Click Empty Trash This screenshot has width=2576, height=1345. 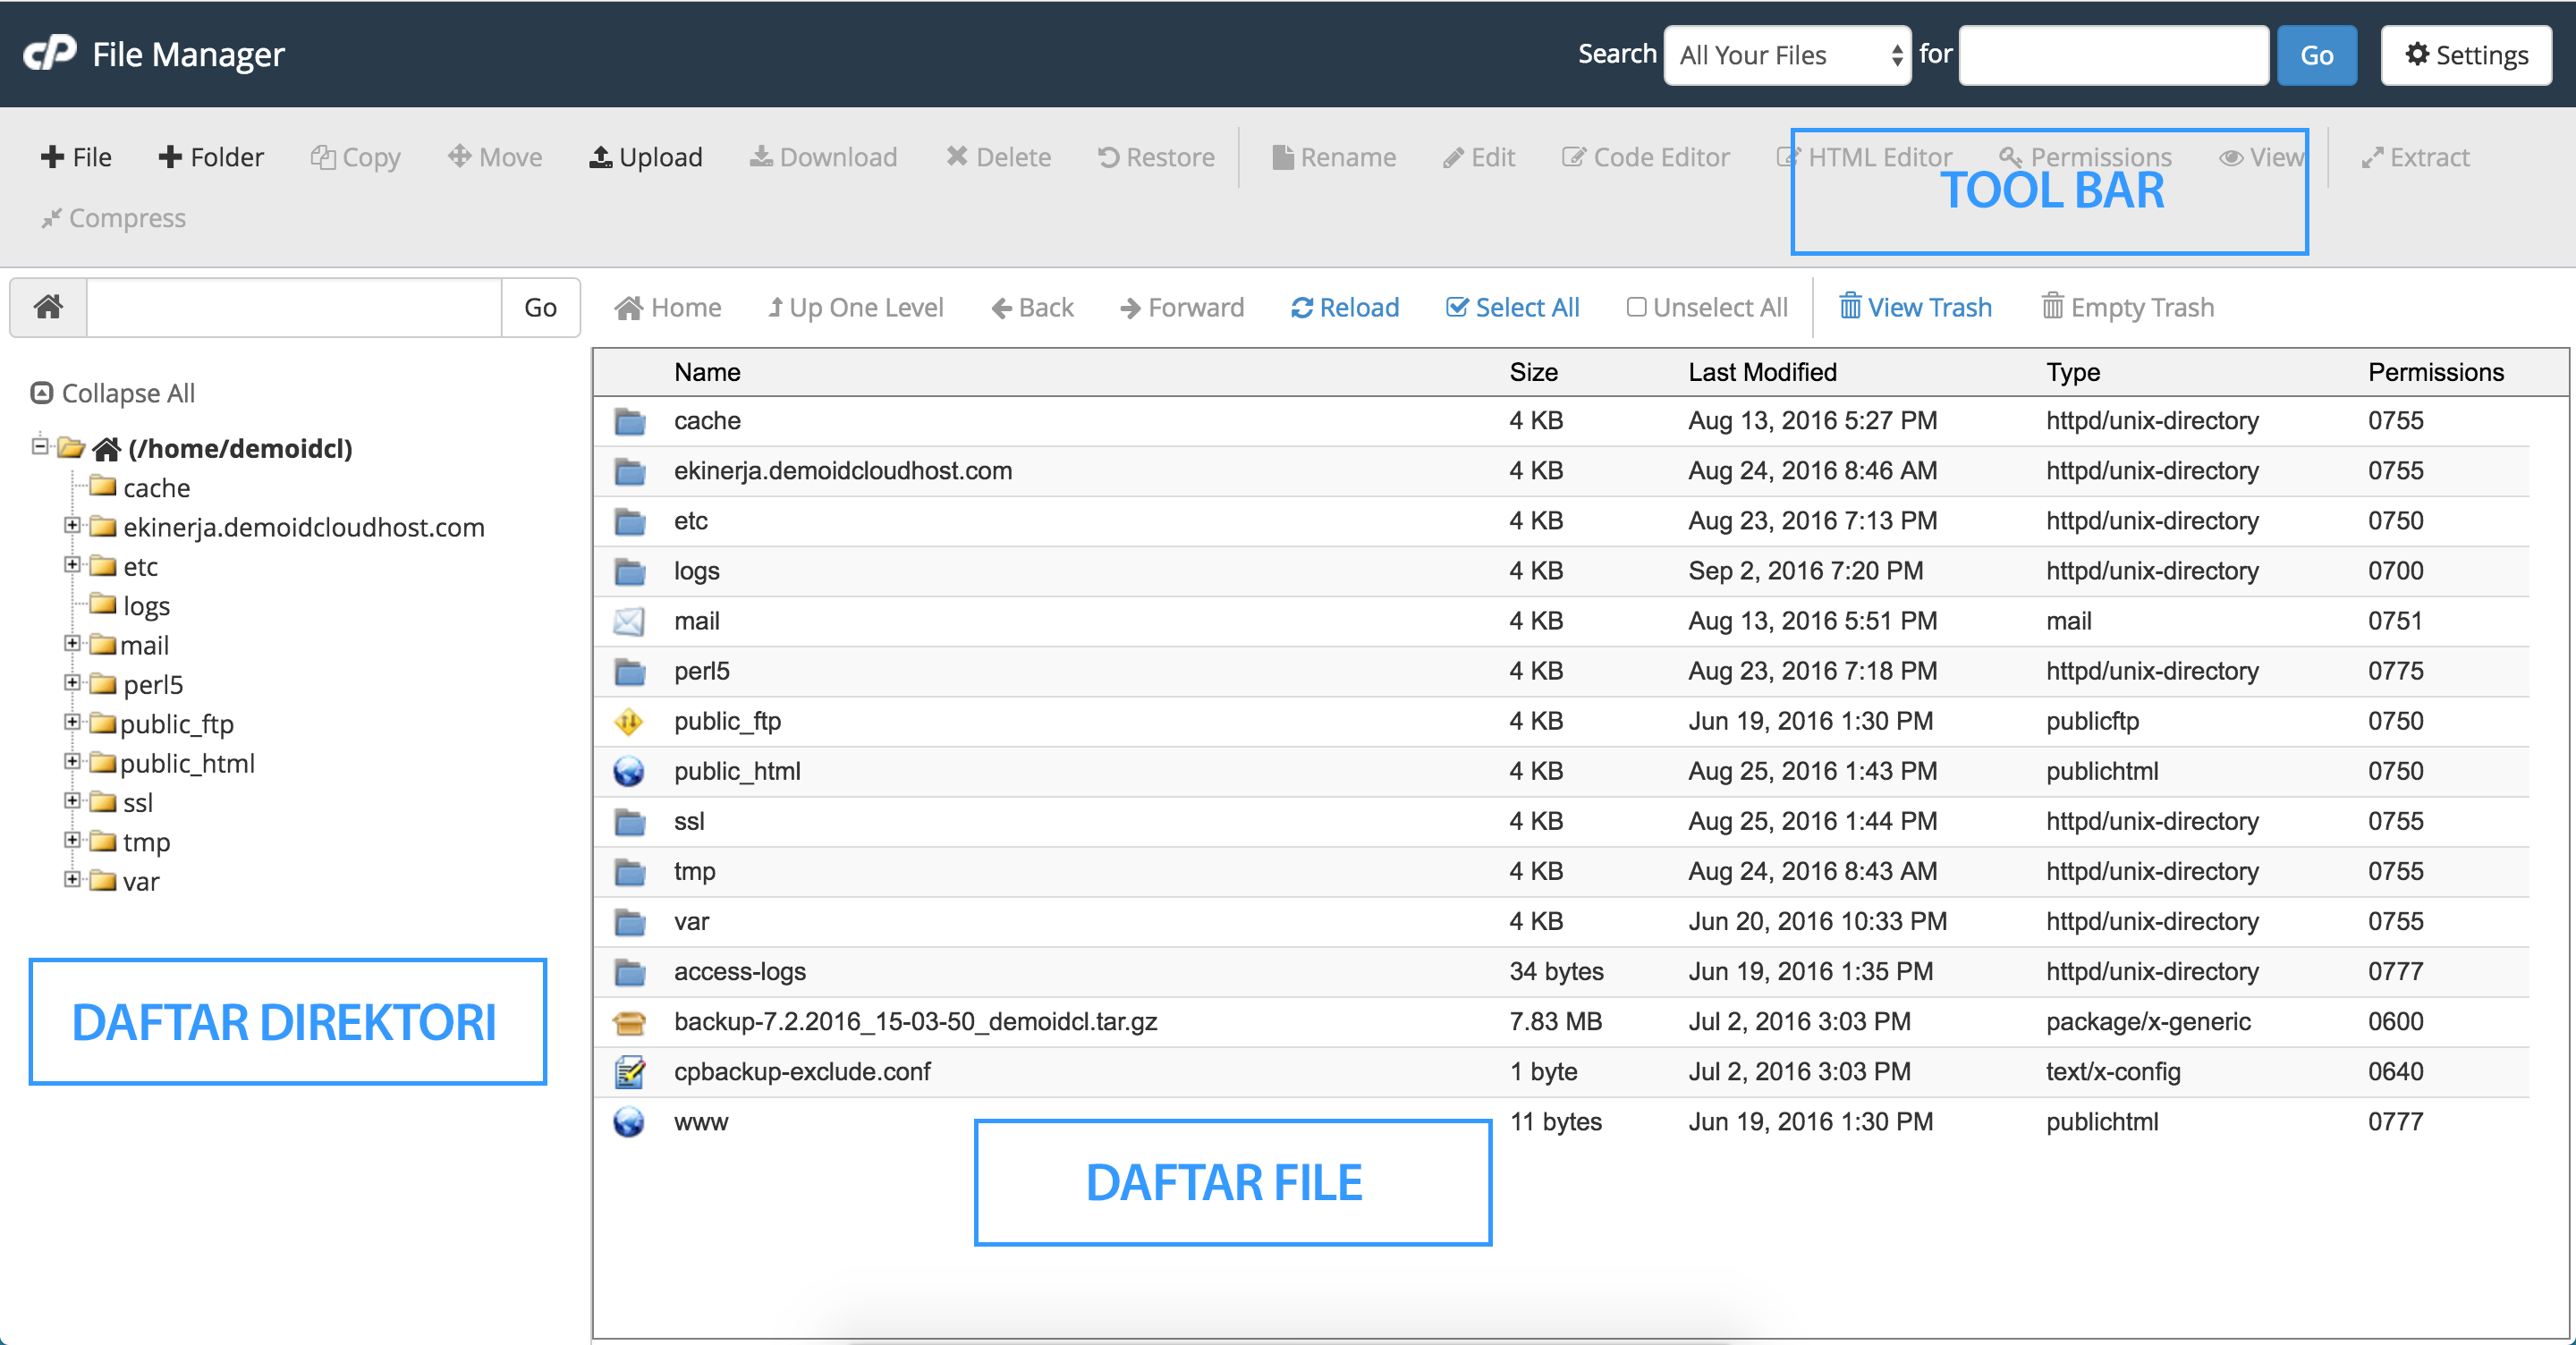pos(2127,307)
